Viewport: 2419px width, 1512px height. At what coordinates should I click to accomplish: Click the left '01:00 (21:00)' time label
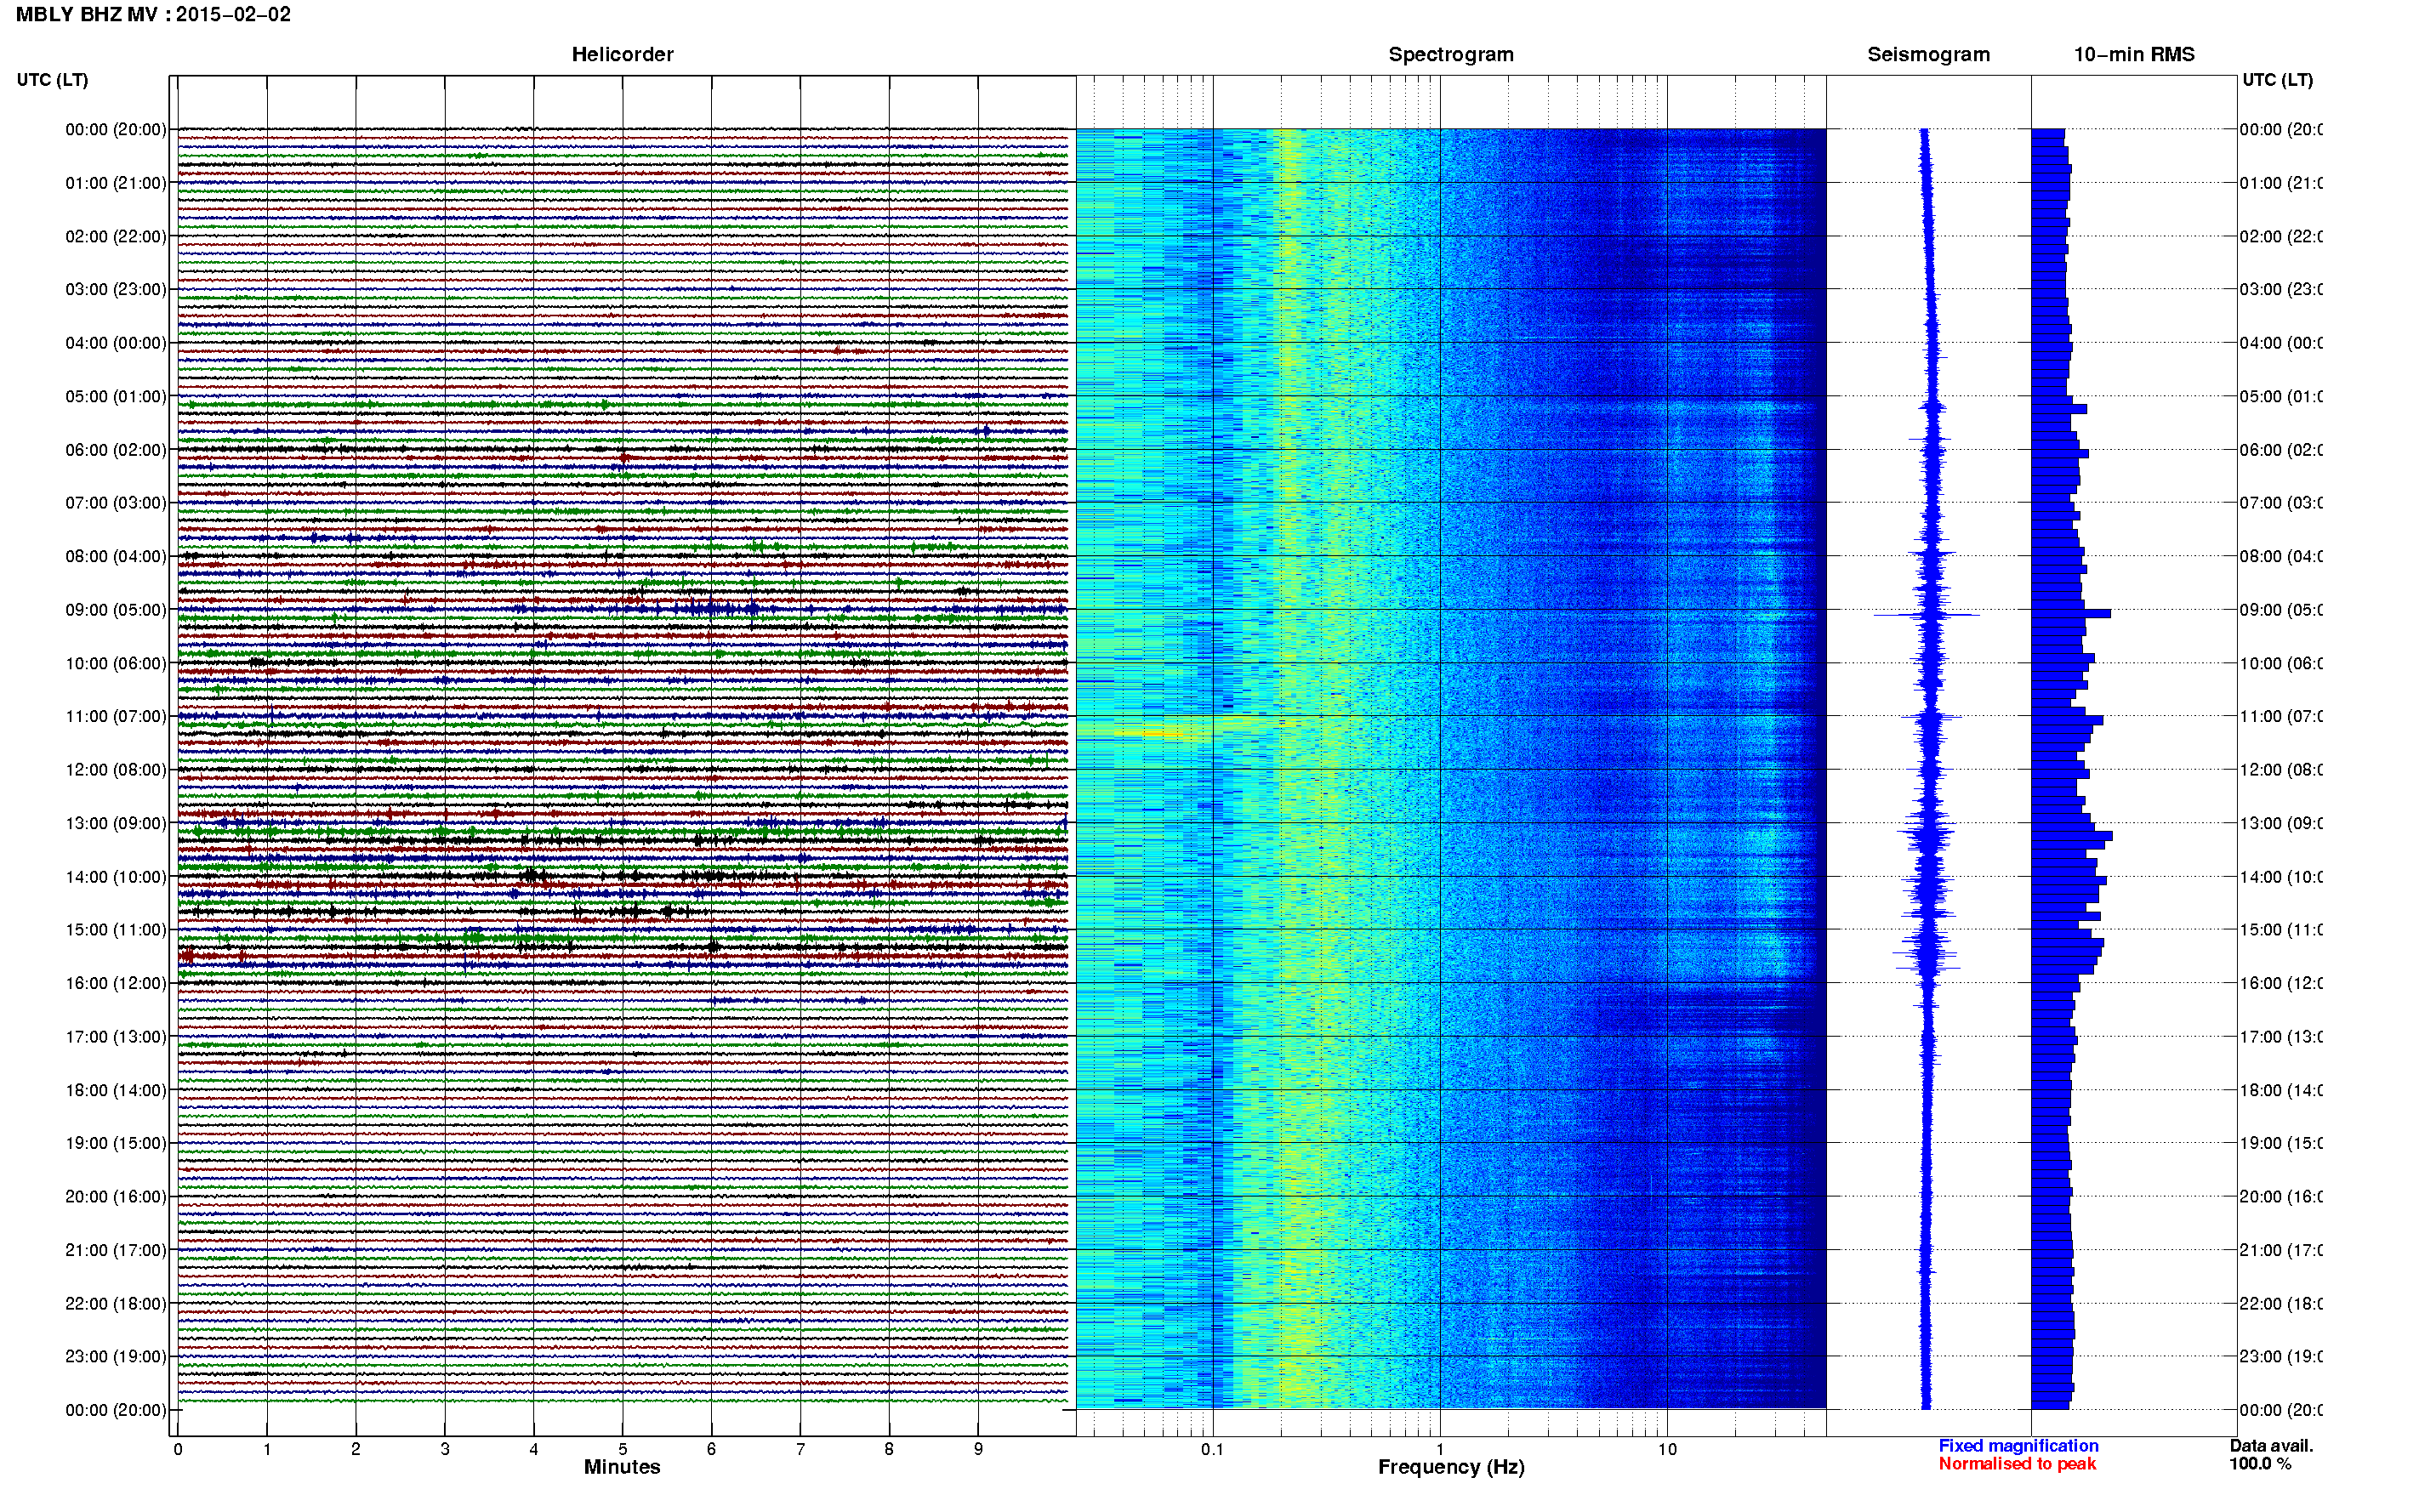click(116, 183)
